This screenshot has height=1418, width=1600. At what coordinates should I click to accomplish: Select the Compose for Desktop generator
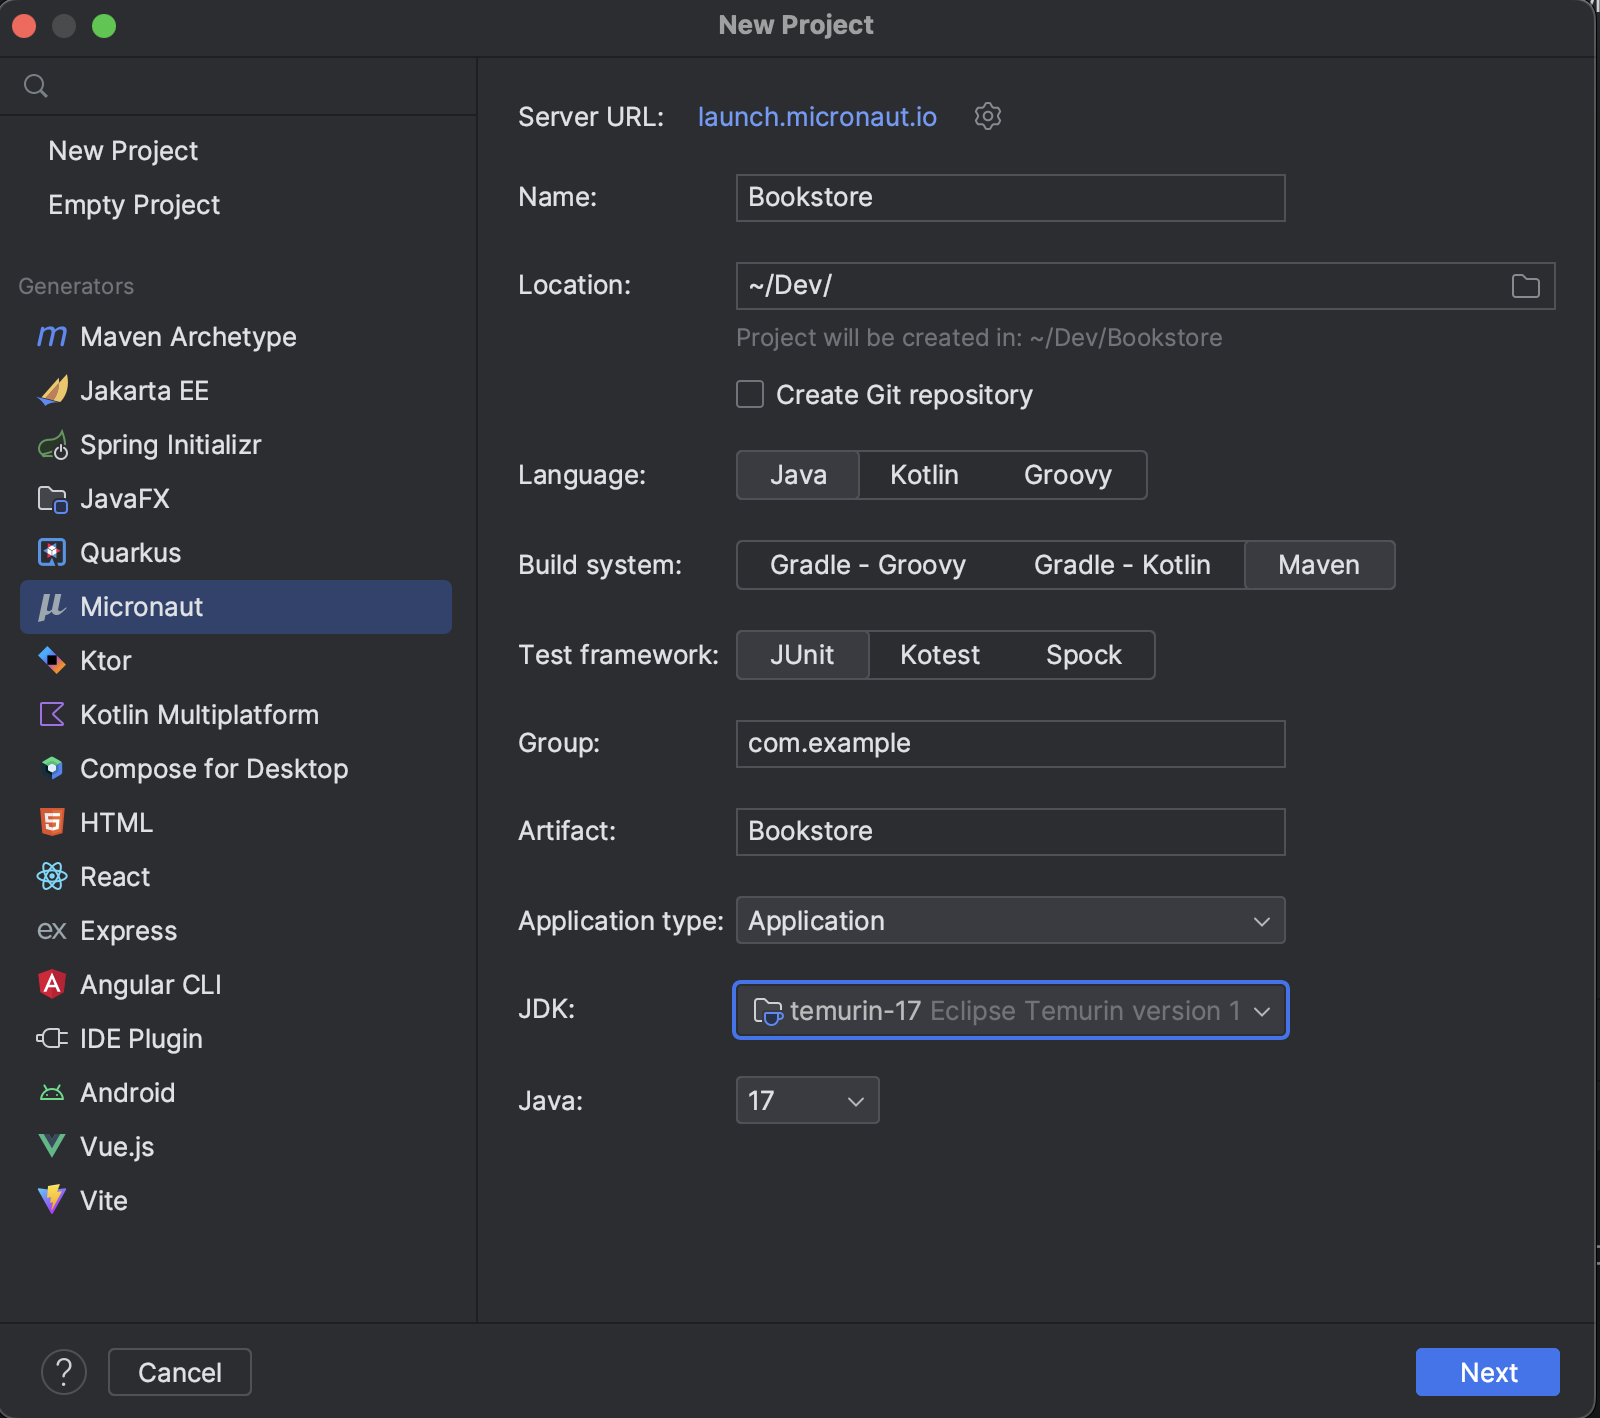236,769
